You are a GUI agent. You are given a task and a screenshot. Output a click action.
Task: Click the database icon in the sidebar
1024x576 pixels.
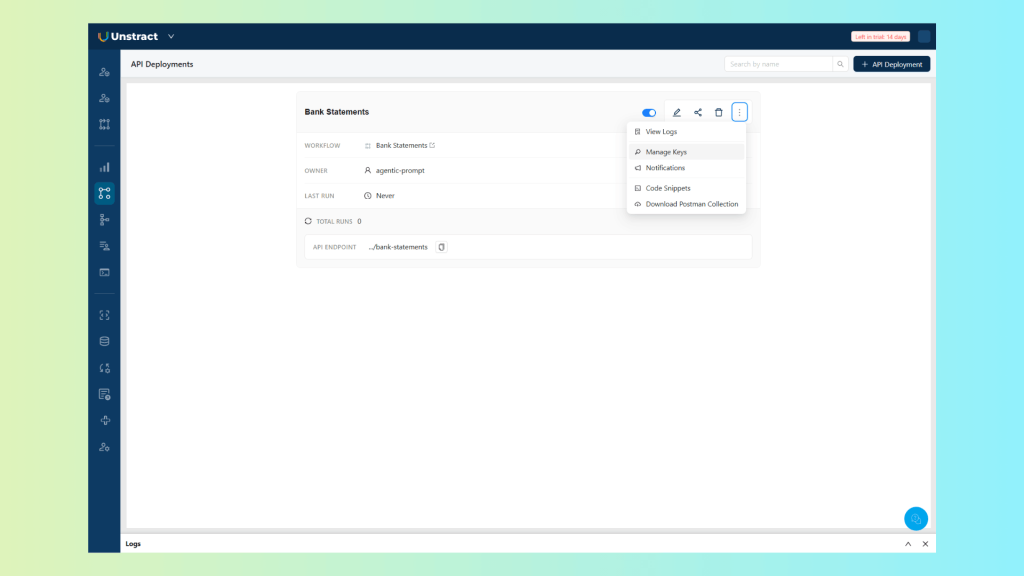pyautogui.click(x=104, y=341)
